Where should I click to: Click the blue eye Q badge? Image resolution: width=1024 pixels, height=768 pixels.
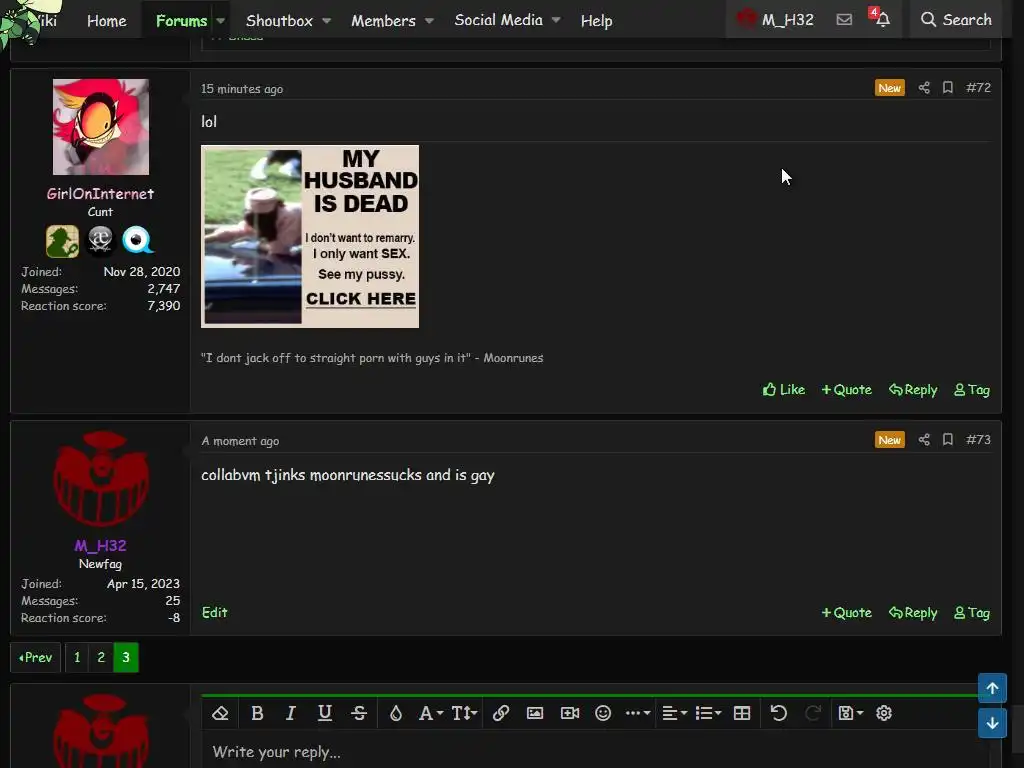tap(137, 240)
